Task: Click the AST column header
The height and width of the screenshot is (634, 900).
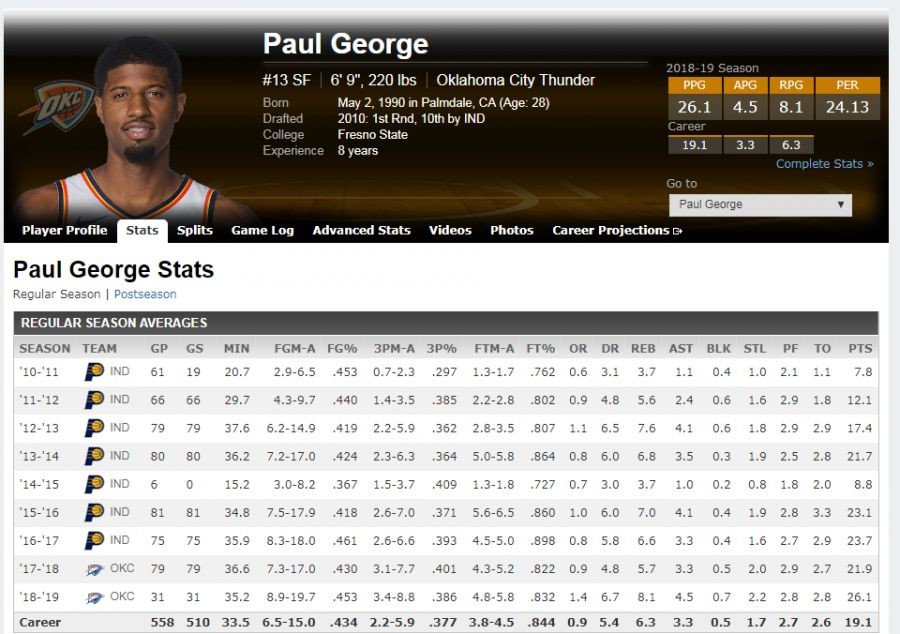Action: 681,349
